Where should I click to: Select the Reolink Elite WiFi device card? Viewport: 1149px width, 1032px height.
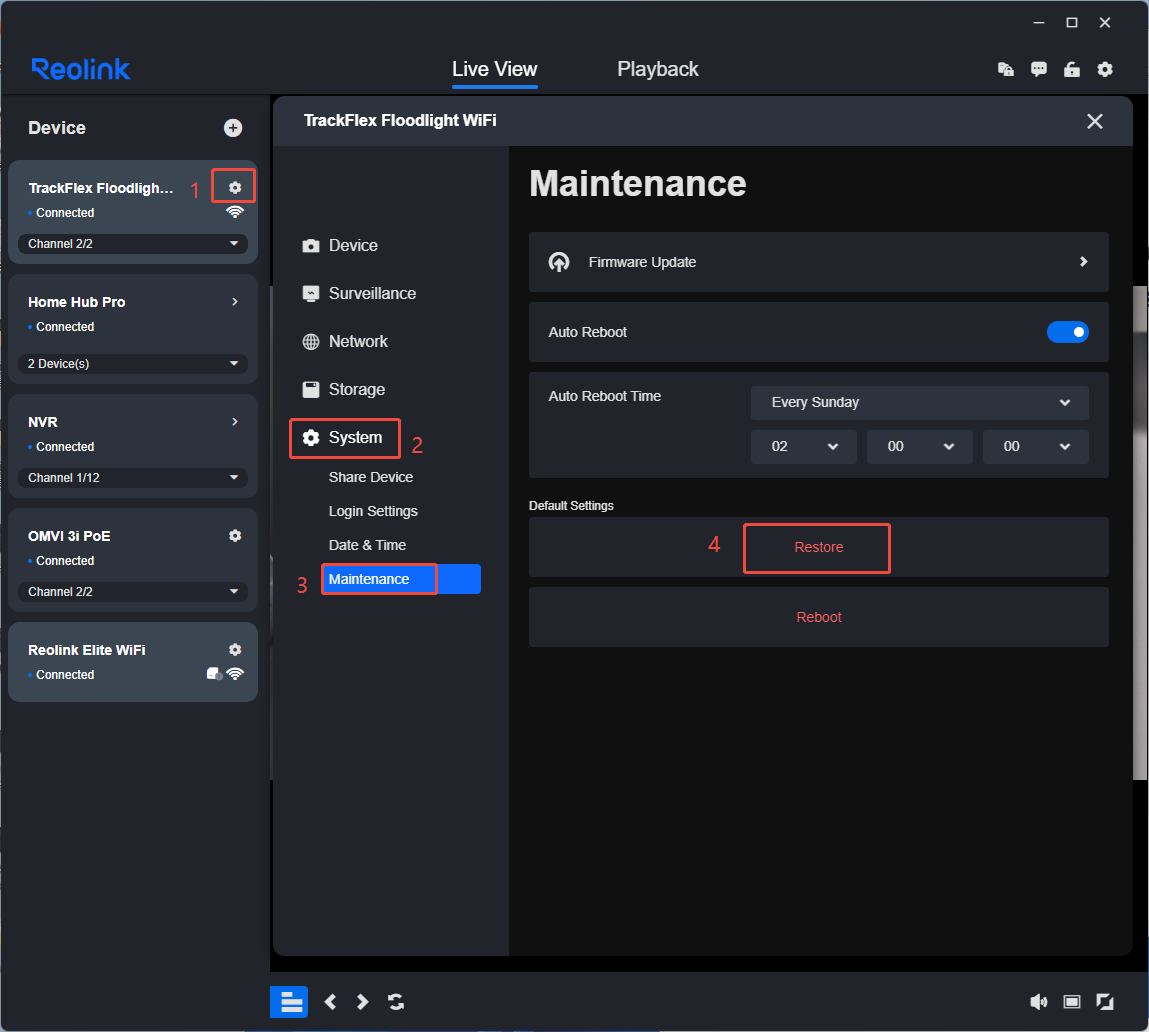tap(133, 662)
